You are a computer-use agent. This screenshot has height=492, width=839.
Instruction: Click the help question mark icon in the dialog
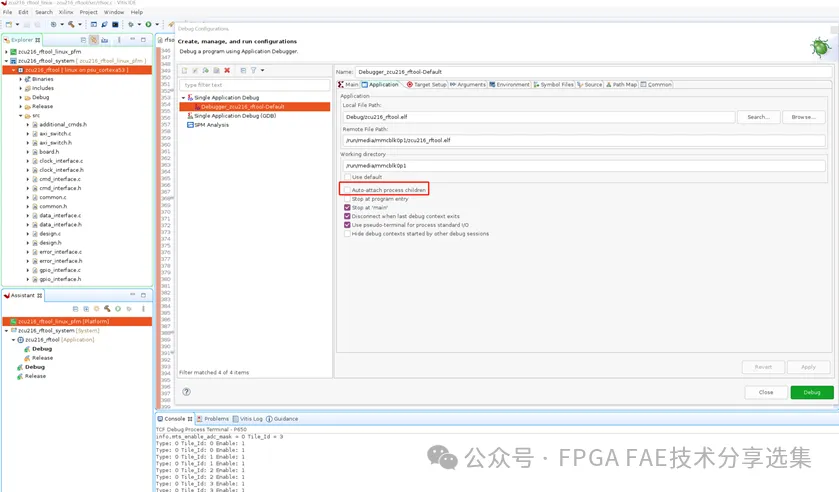[x=186, y=392]
